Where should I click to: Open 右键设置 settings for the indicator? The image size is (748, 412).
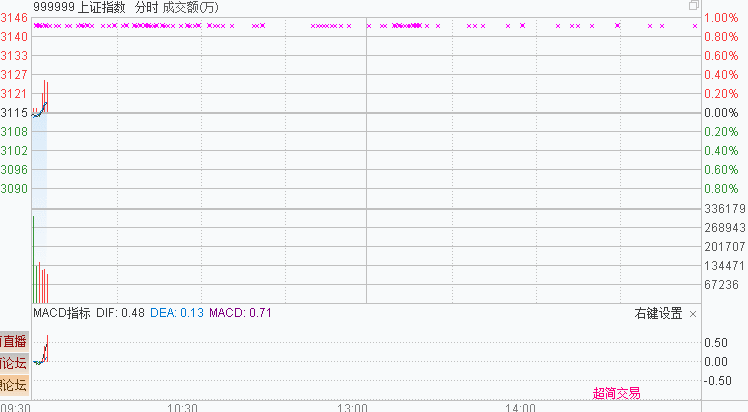coord(658,314)
